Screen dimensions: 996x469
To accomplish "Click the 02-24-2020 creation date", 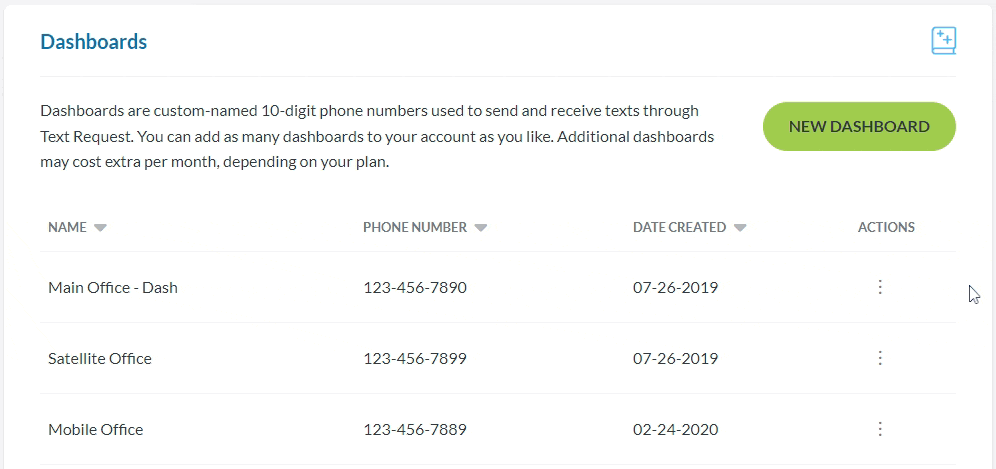I will [x=675, y=430].
